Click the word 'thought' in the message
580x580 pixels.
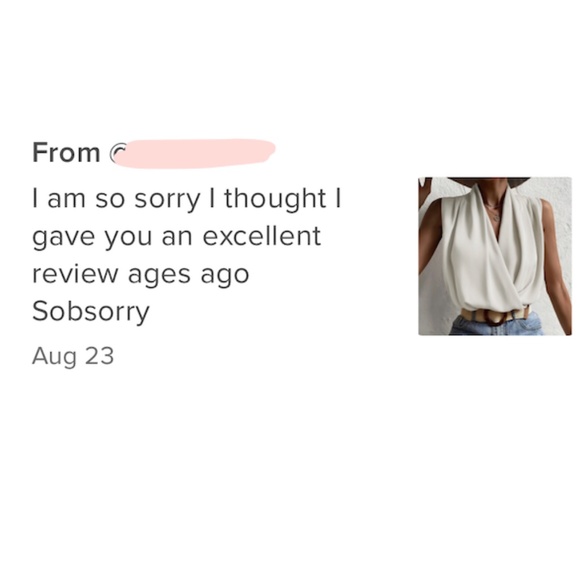pos(276,200)
